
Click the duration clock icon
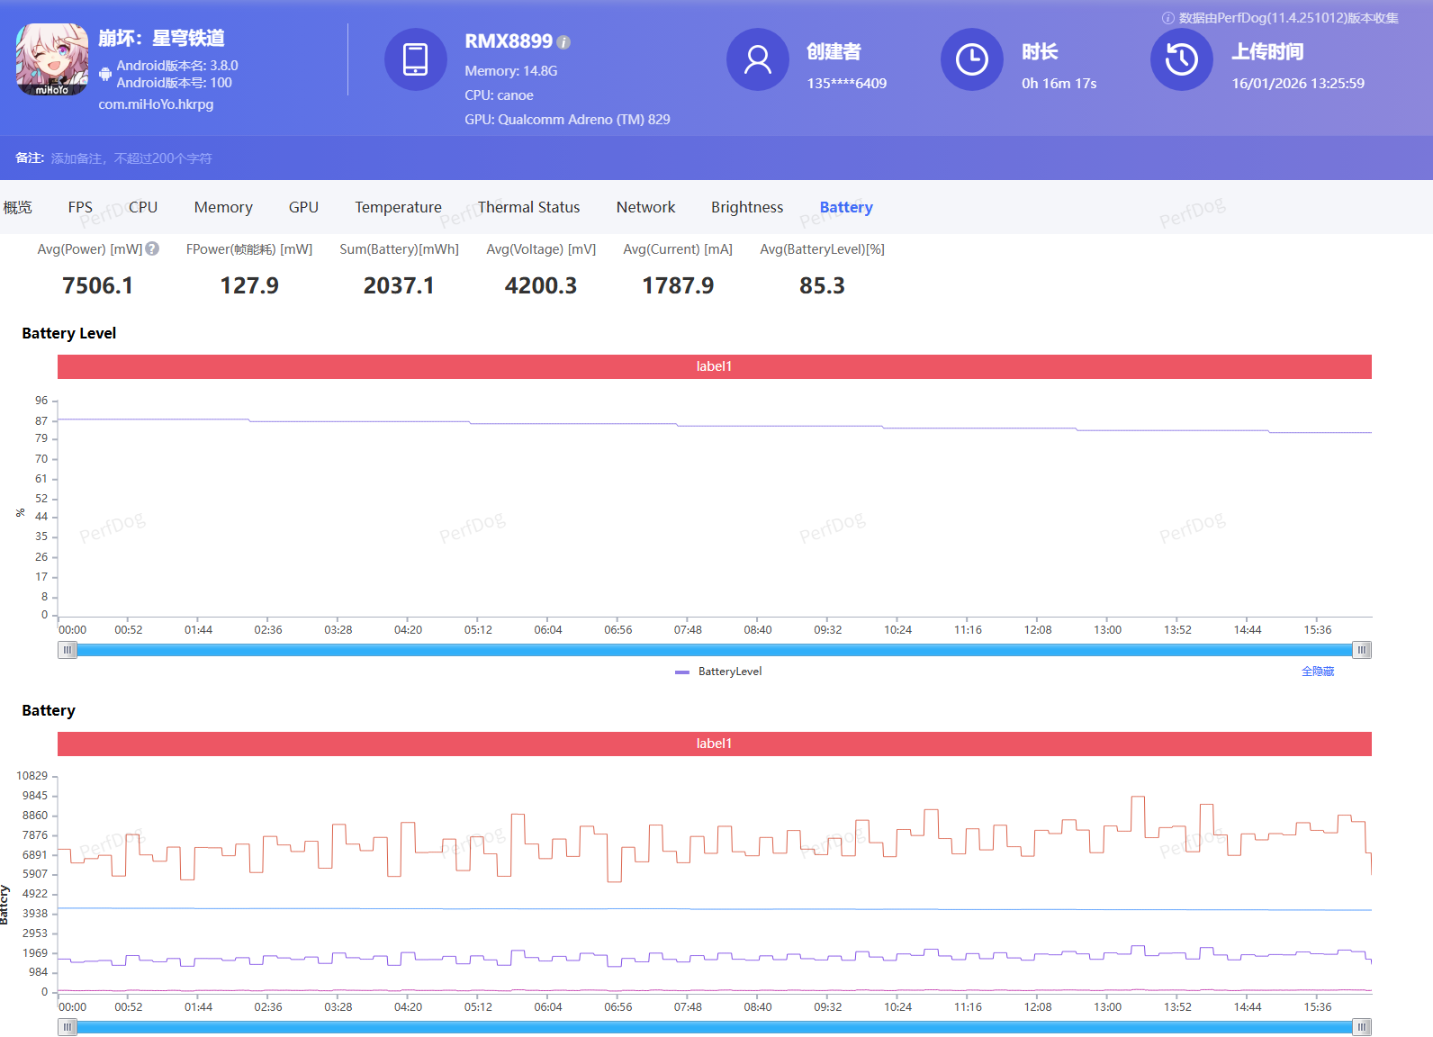pyautogui.click(x=971, y=60)
